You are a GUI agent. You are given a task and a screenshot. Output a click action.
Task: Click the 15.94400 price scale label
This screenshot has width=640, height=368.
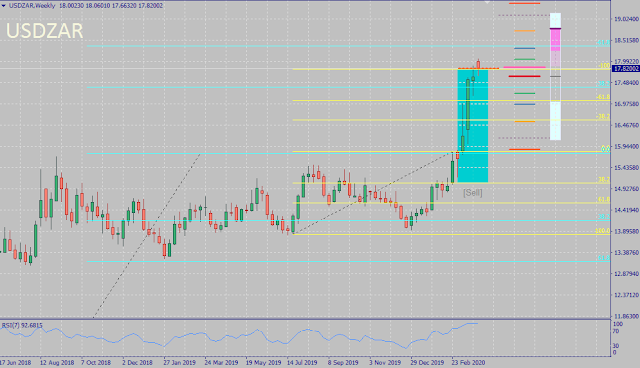pyautogui.click(x=627, y=146)
